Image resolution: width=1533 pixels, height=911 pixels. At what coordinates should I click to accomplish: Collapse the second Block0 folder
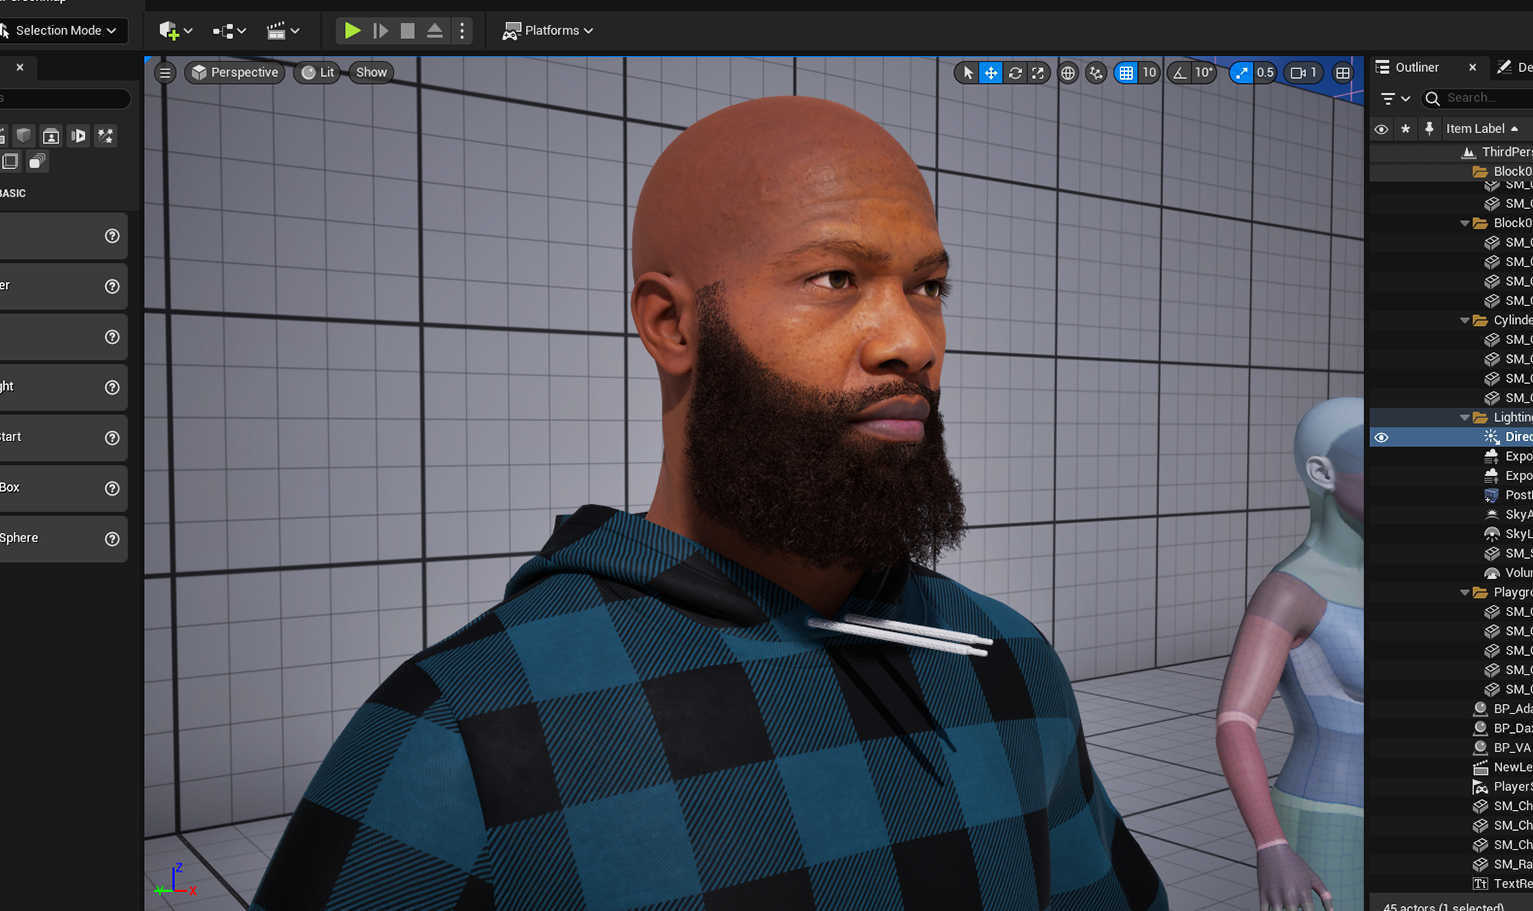click(x=1465, y=223)
